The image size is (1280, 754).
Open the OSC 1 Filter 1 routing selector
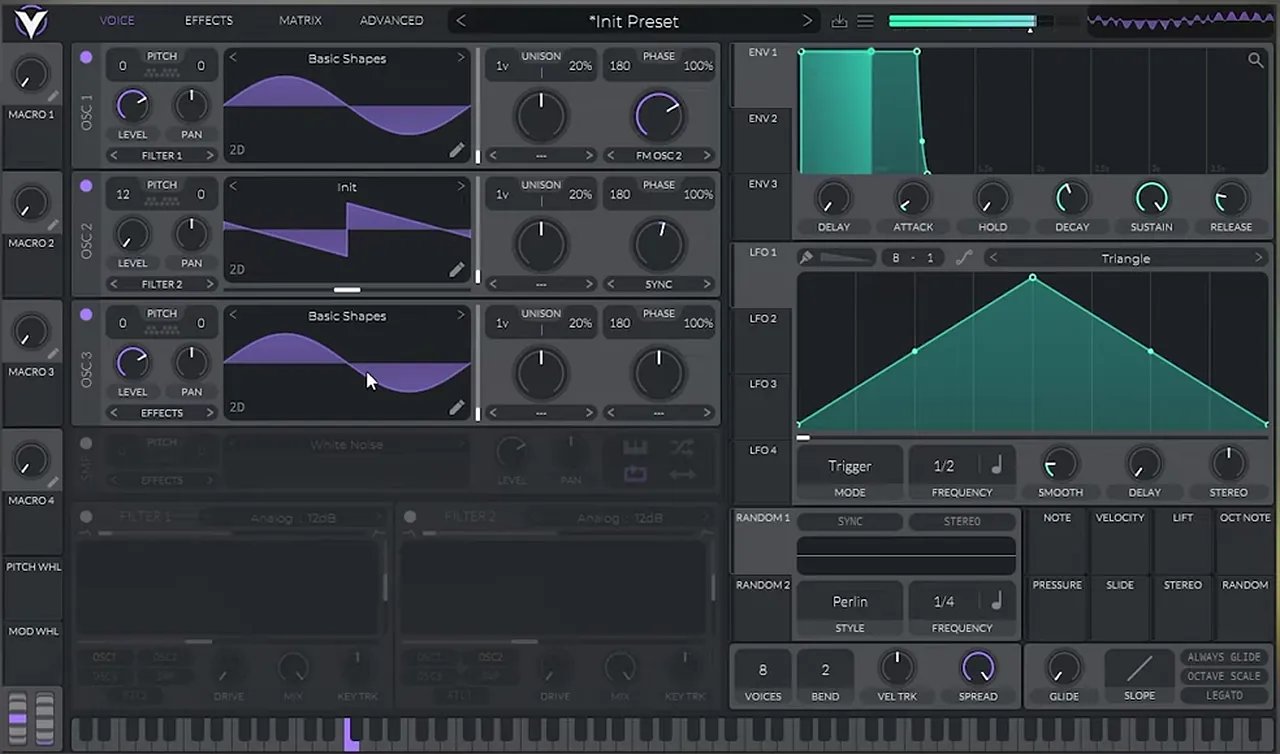(x=162, y=155)
